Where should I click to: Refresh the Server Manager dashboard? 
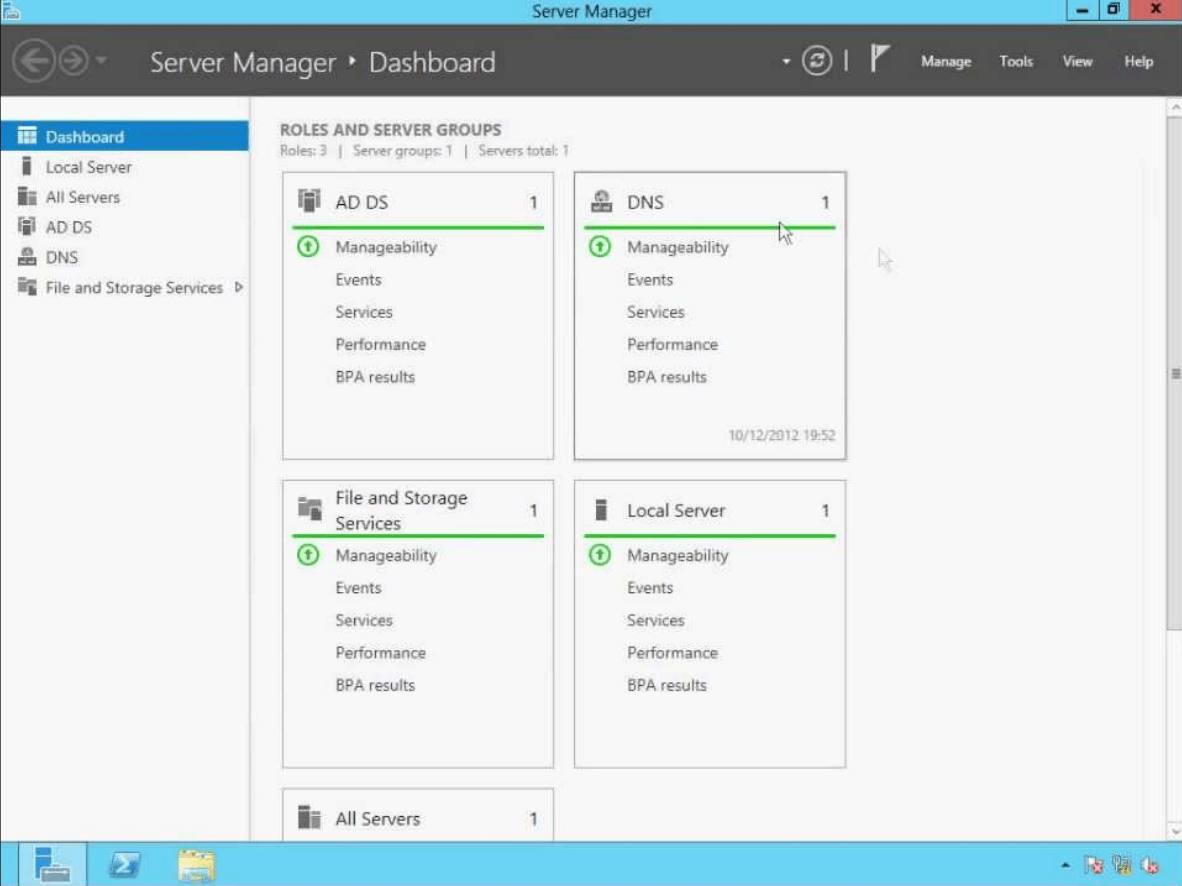pyautogui.click(x=816, y=60)
